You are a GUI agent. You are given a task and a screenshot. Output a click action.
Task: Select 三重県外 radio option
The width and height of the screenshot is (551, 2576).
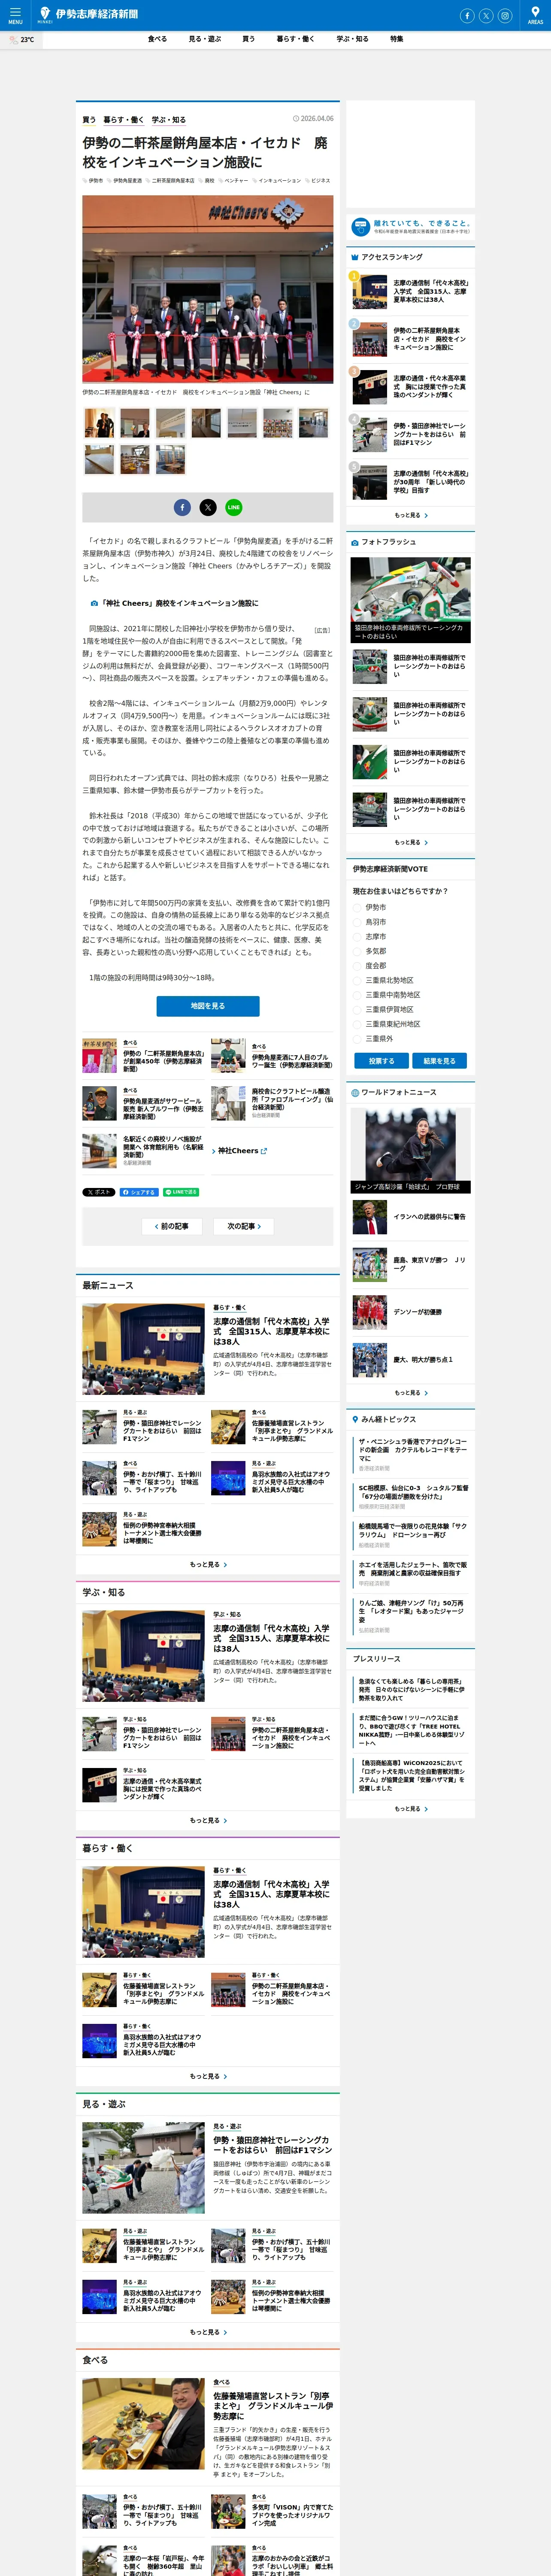point(357,1039)
